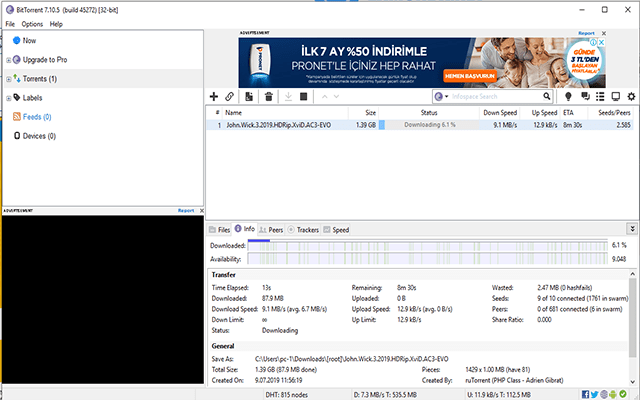Select the John.Wick.3.2019 torrent row

[x=420, y=125]
